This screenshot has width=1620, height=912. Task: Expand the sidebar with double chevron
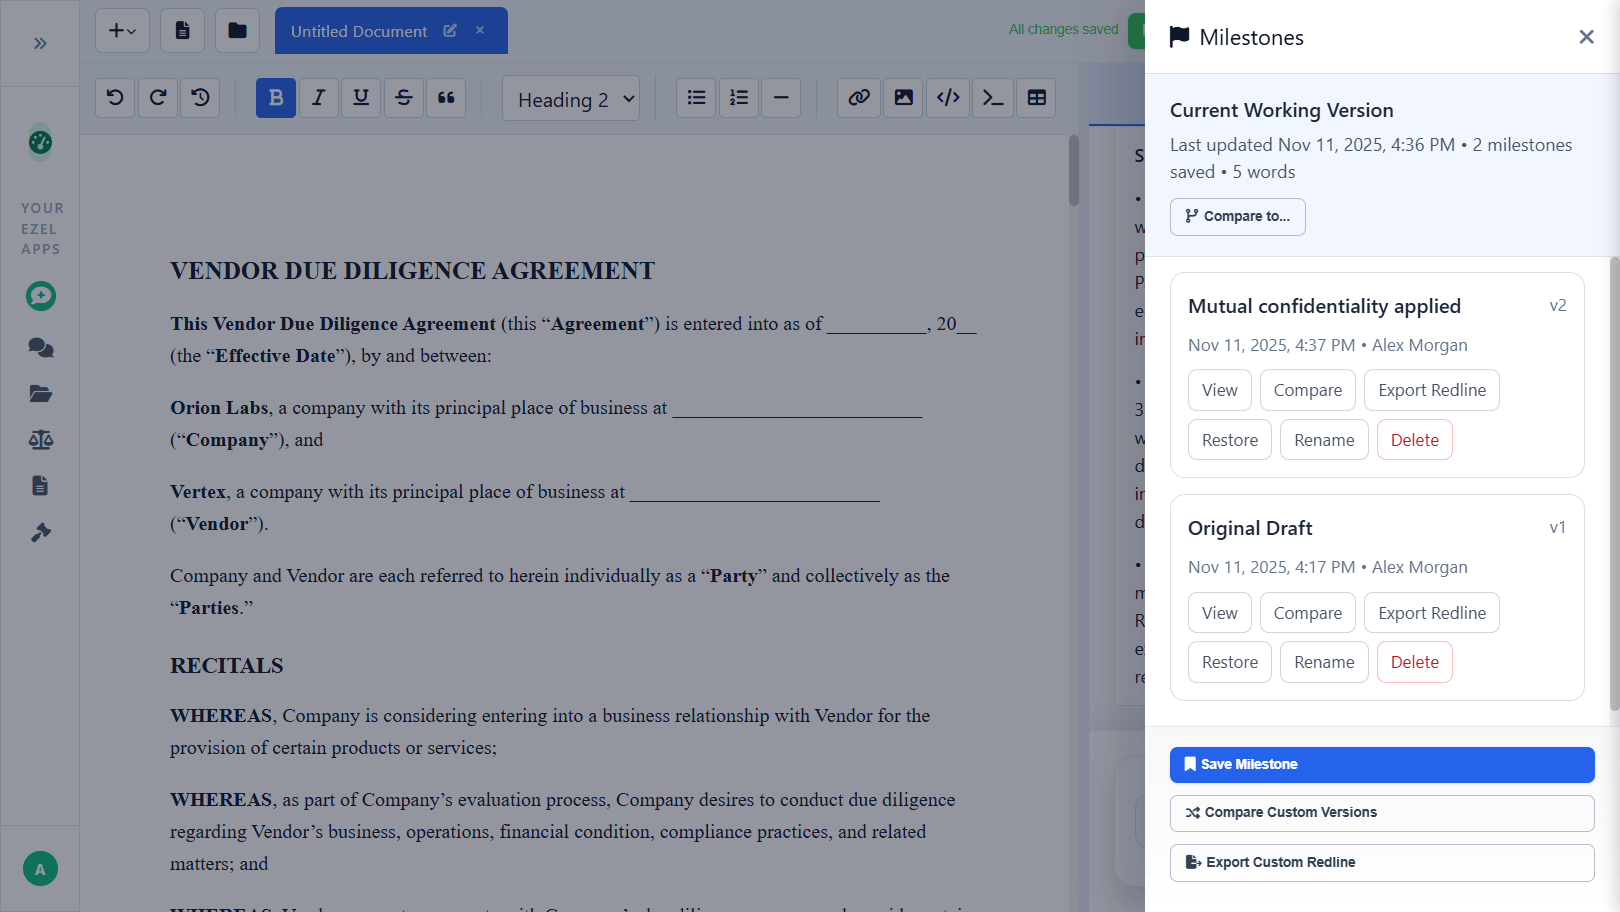[x=40, y=43]
